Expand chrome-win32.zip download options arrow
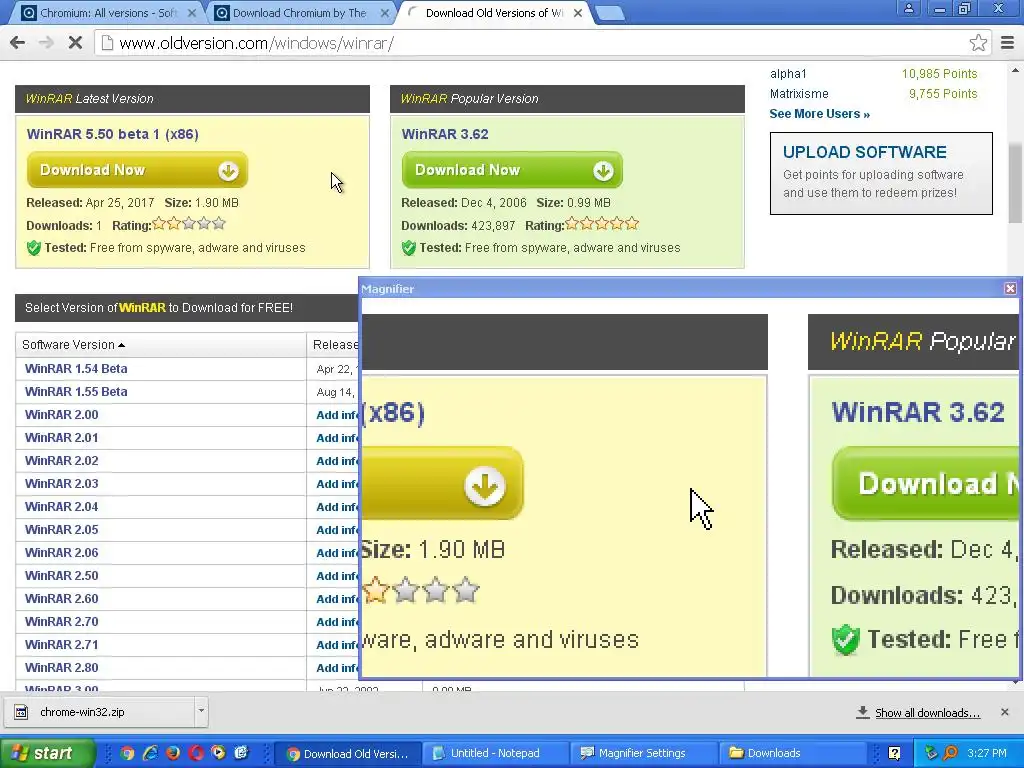Screen dimensions: 1024x768 point(201,712)
